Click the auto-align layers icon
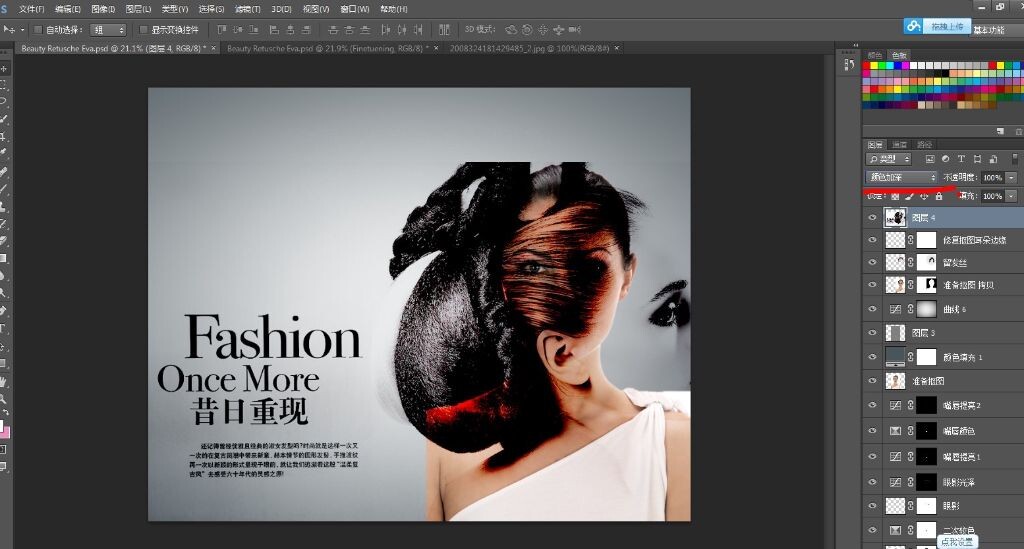The width and height of the screenshot is (1024, 549). tap(444, 29)
